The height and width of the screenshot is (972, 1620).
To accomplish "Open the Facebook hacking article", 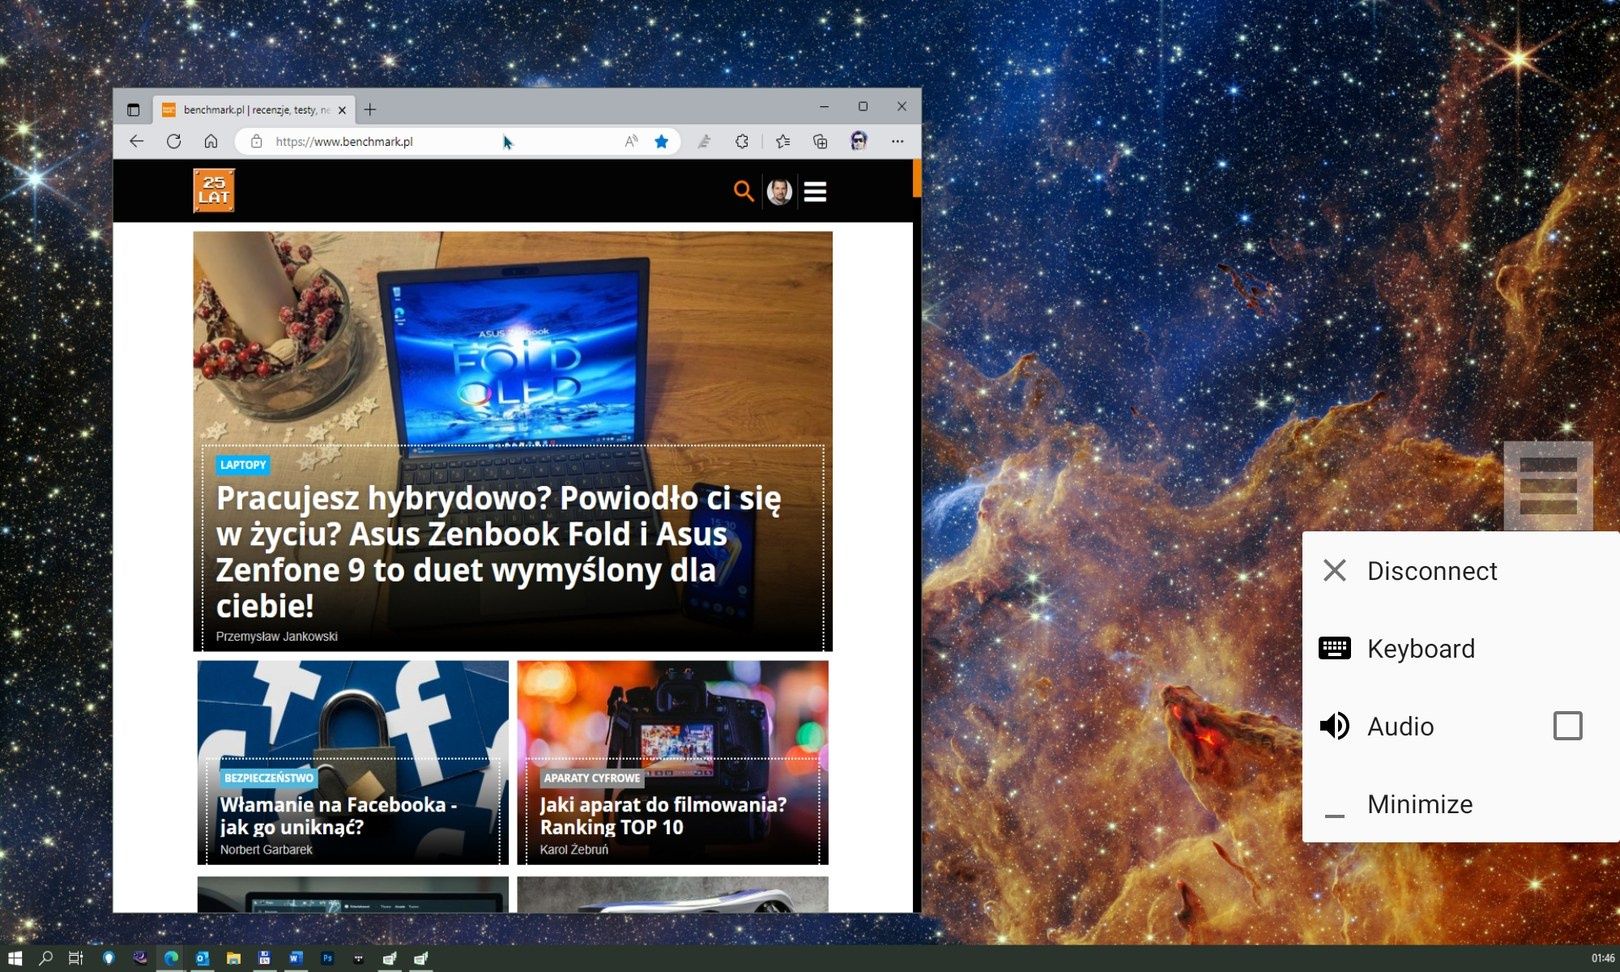I will (x=338, y=815).
